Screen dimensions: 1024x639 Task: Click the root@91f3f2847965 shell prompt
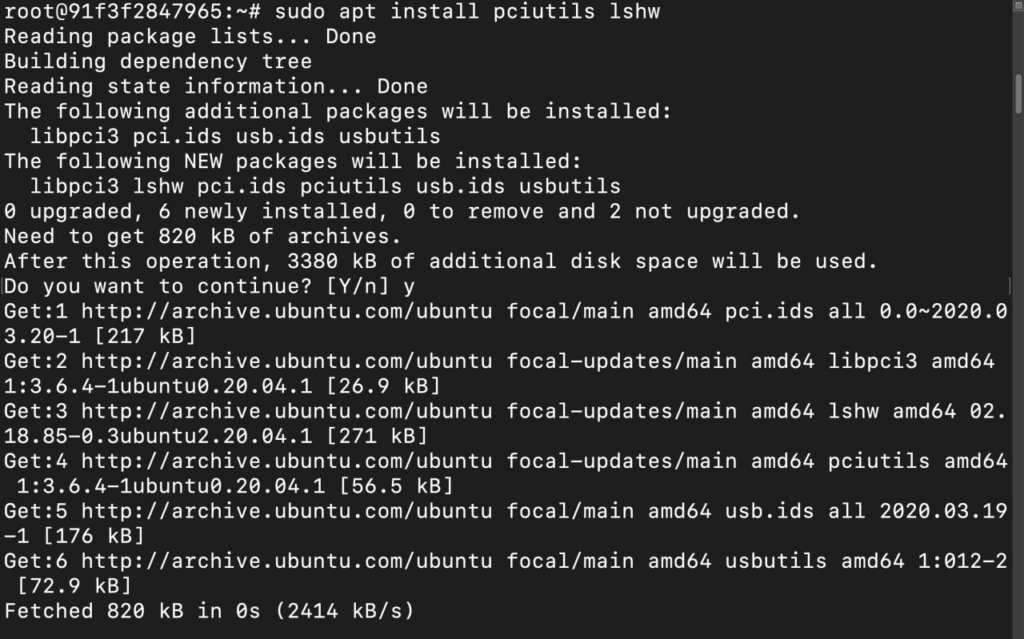coord(133,12)
